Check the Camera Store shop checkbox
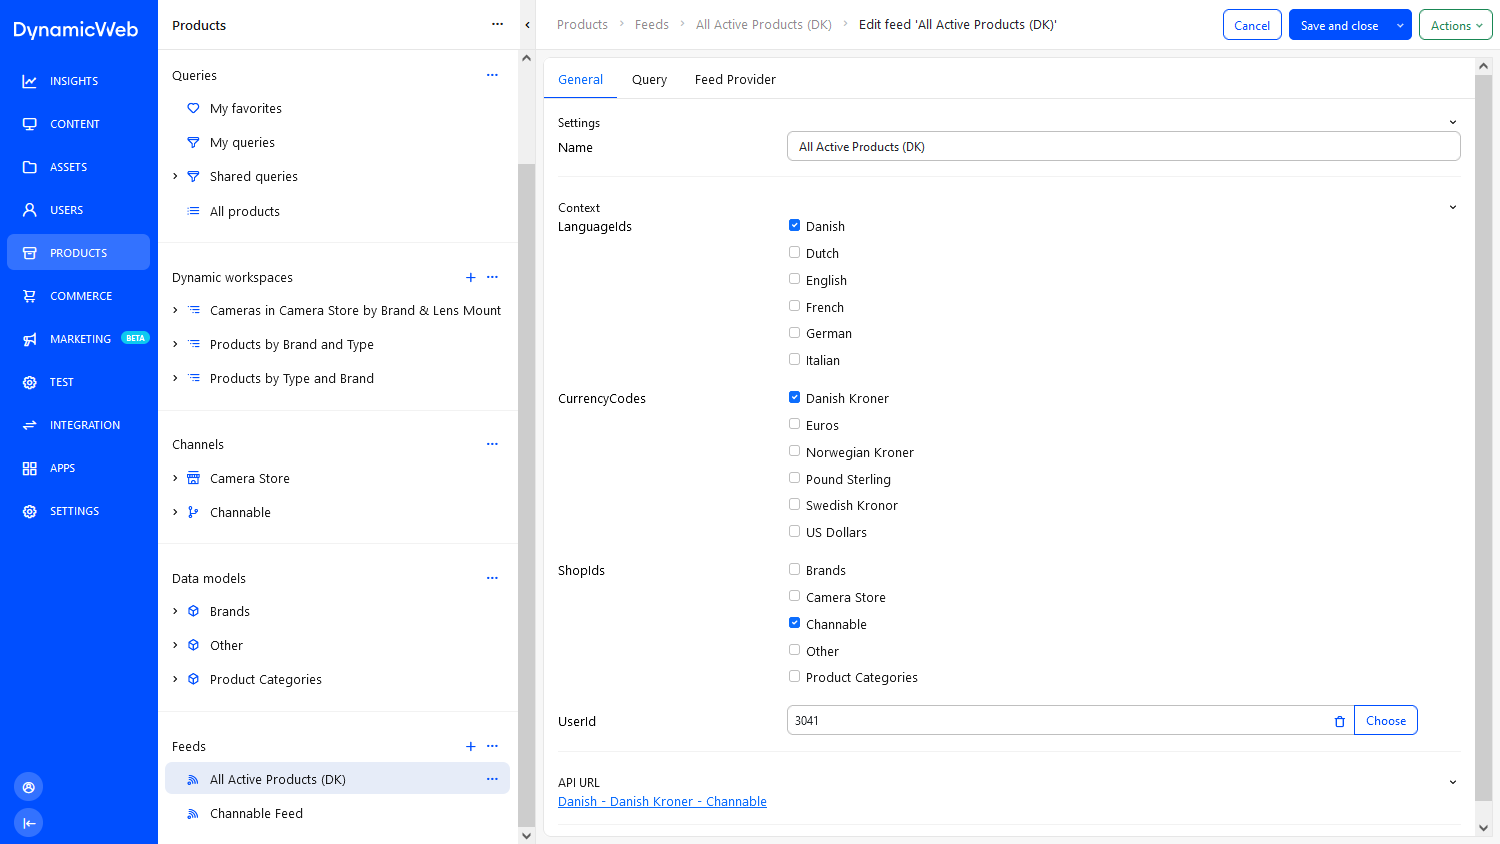Screen dimensions: 1500x844 click(x=794, y=597)
